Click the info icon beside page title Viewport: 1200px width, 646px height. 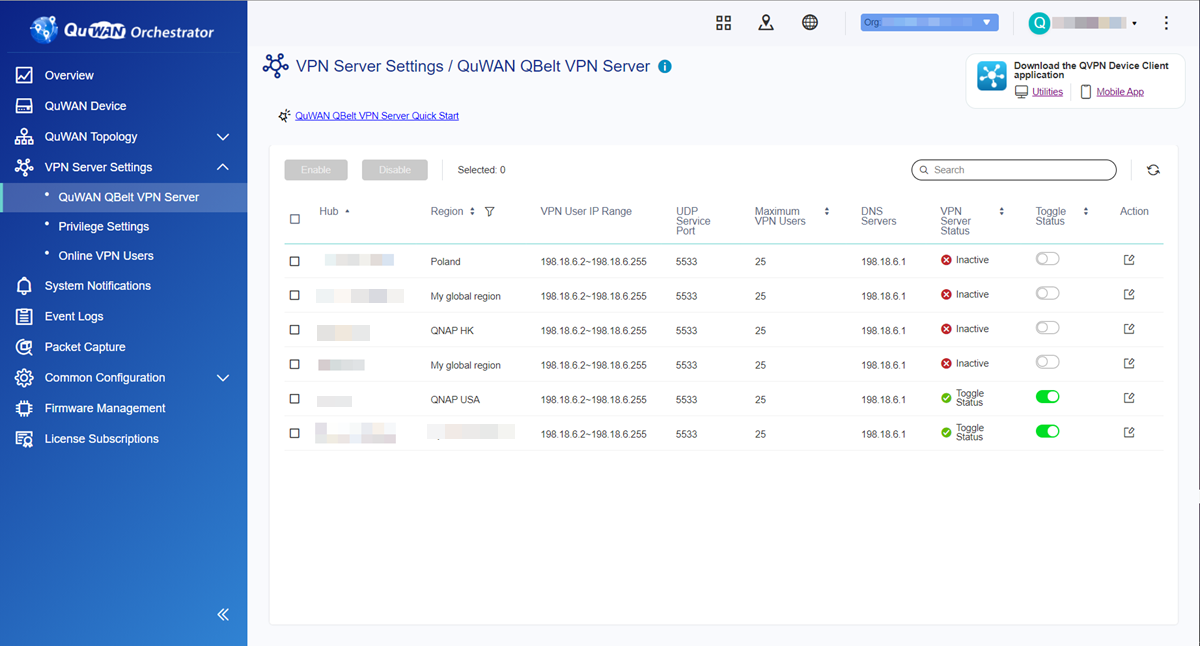[x=665, y=67]
